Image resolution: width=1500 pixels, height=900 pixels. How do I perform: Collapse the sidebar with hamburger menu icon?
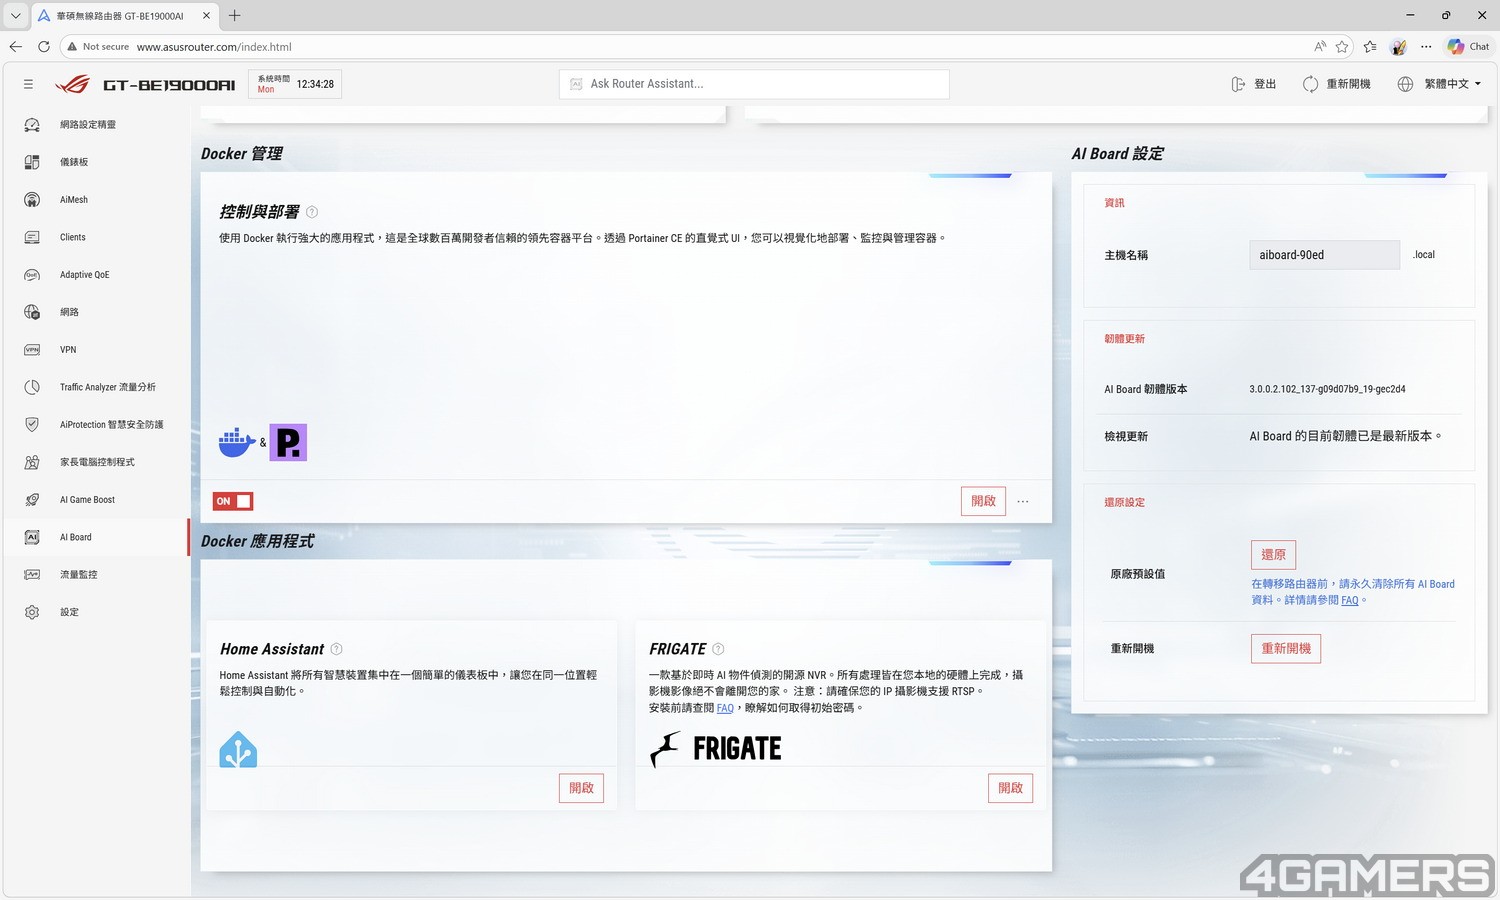click(28, 85)
